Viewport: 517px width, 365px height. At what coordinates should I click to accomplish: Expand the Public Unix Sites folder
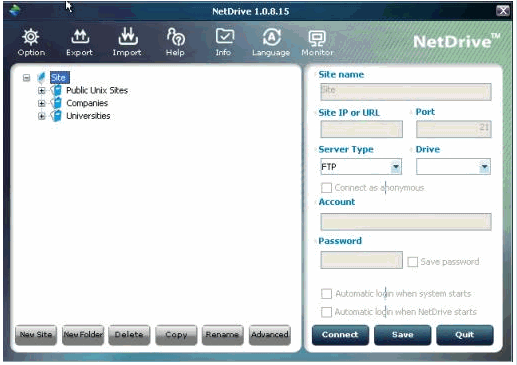pos(41,91)
